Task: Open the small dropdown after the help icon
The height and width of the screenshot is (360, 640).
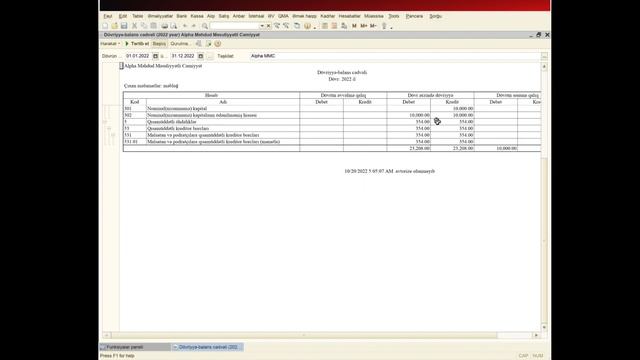Action: [315, 27]
